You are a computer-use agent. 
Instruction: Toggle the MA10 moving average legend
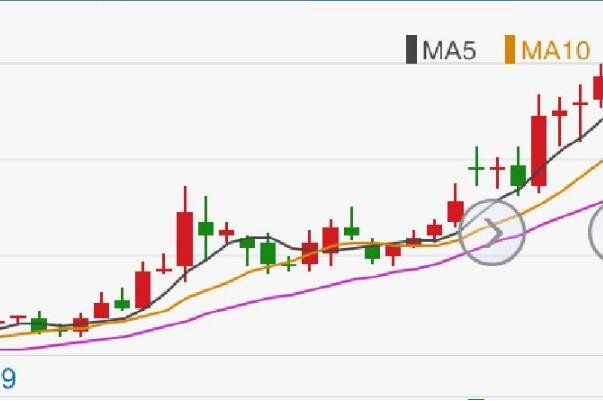click(x=548, y=50)
